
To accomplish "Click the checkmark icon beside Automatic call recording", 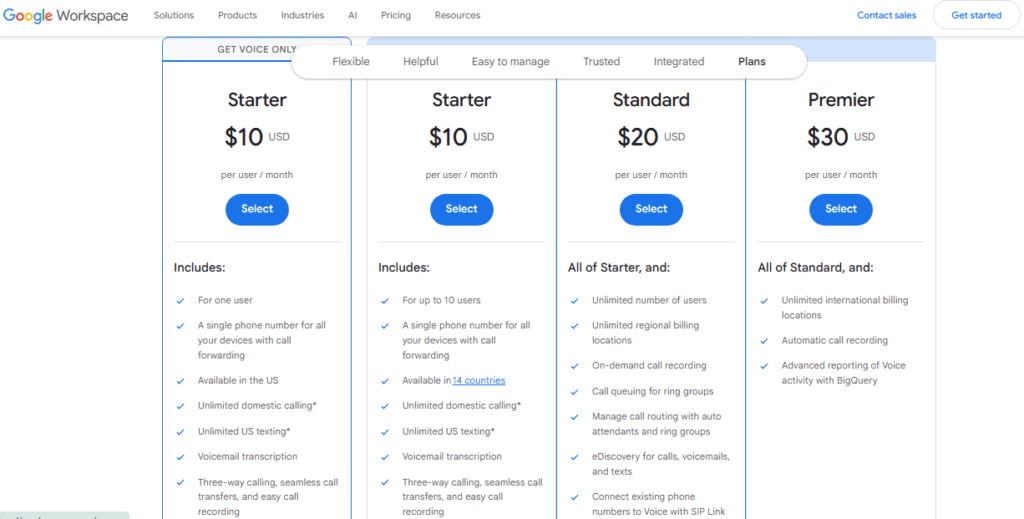I will (x=763, y=341).
